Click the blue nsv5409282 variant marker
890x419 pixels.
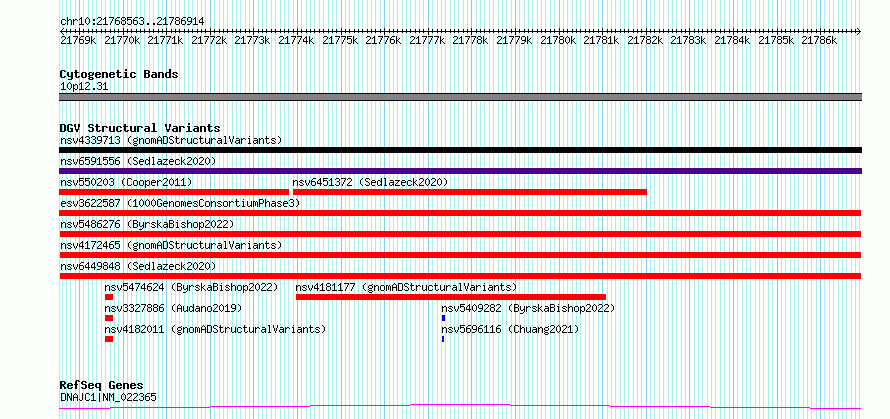coord(443,318)
